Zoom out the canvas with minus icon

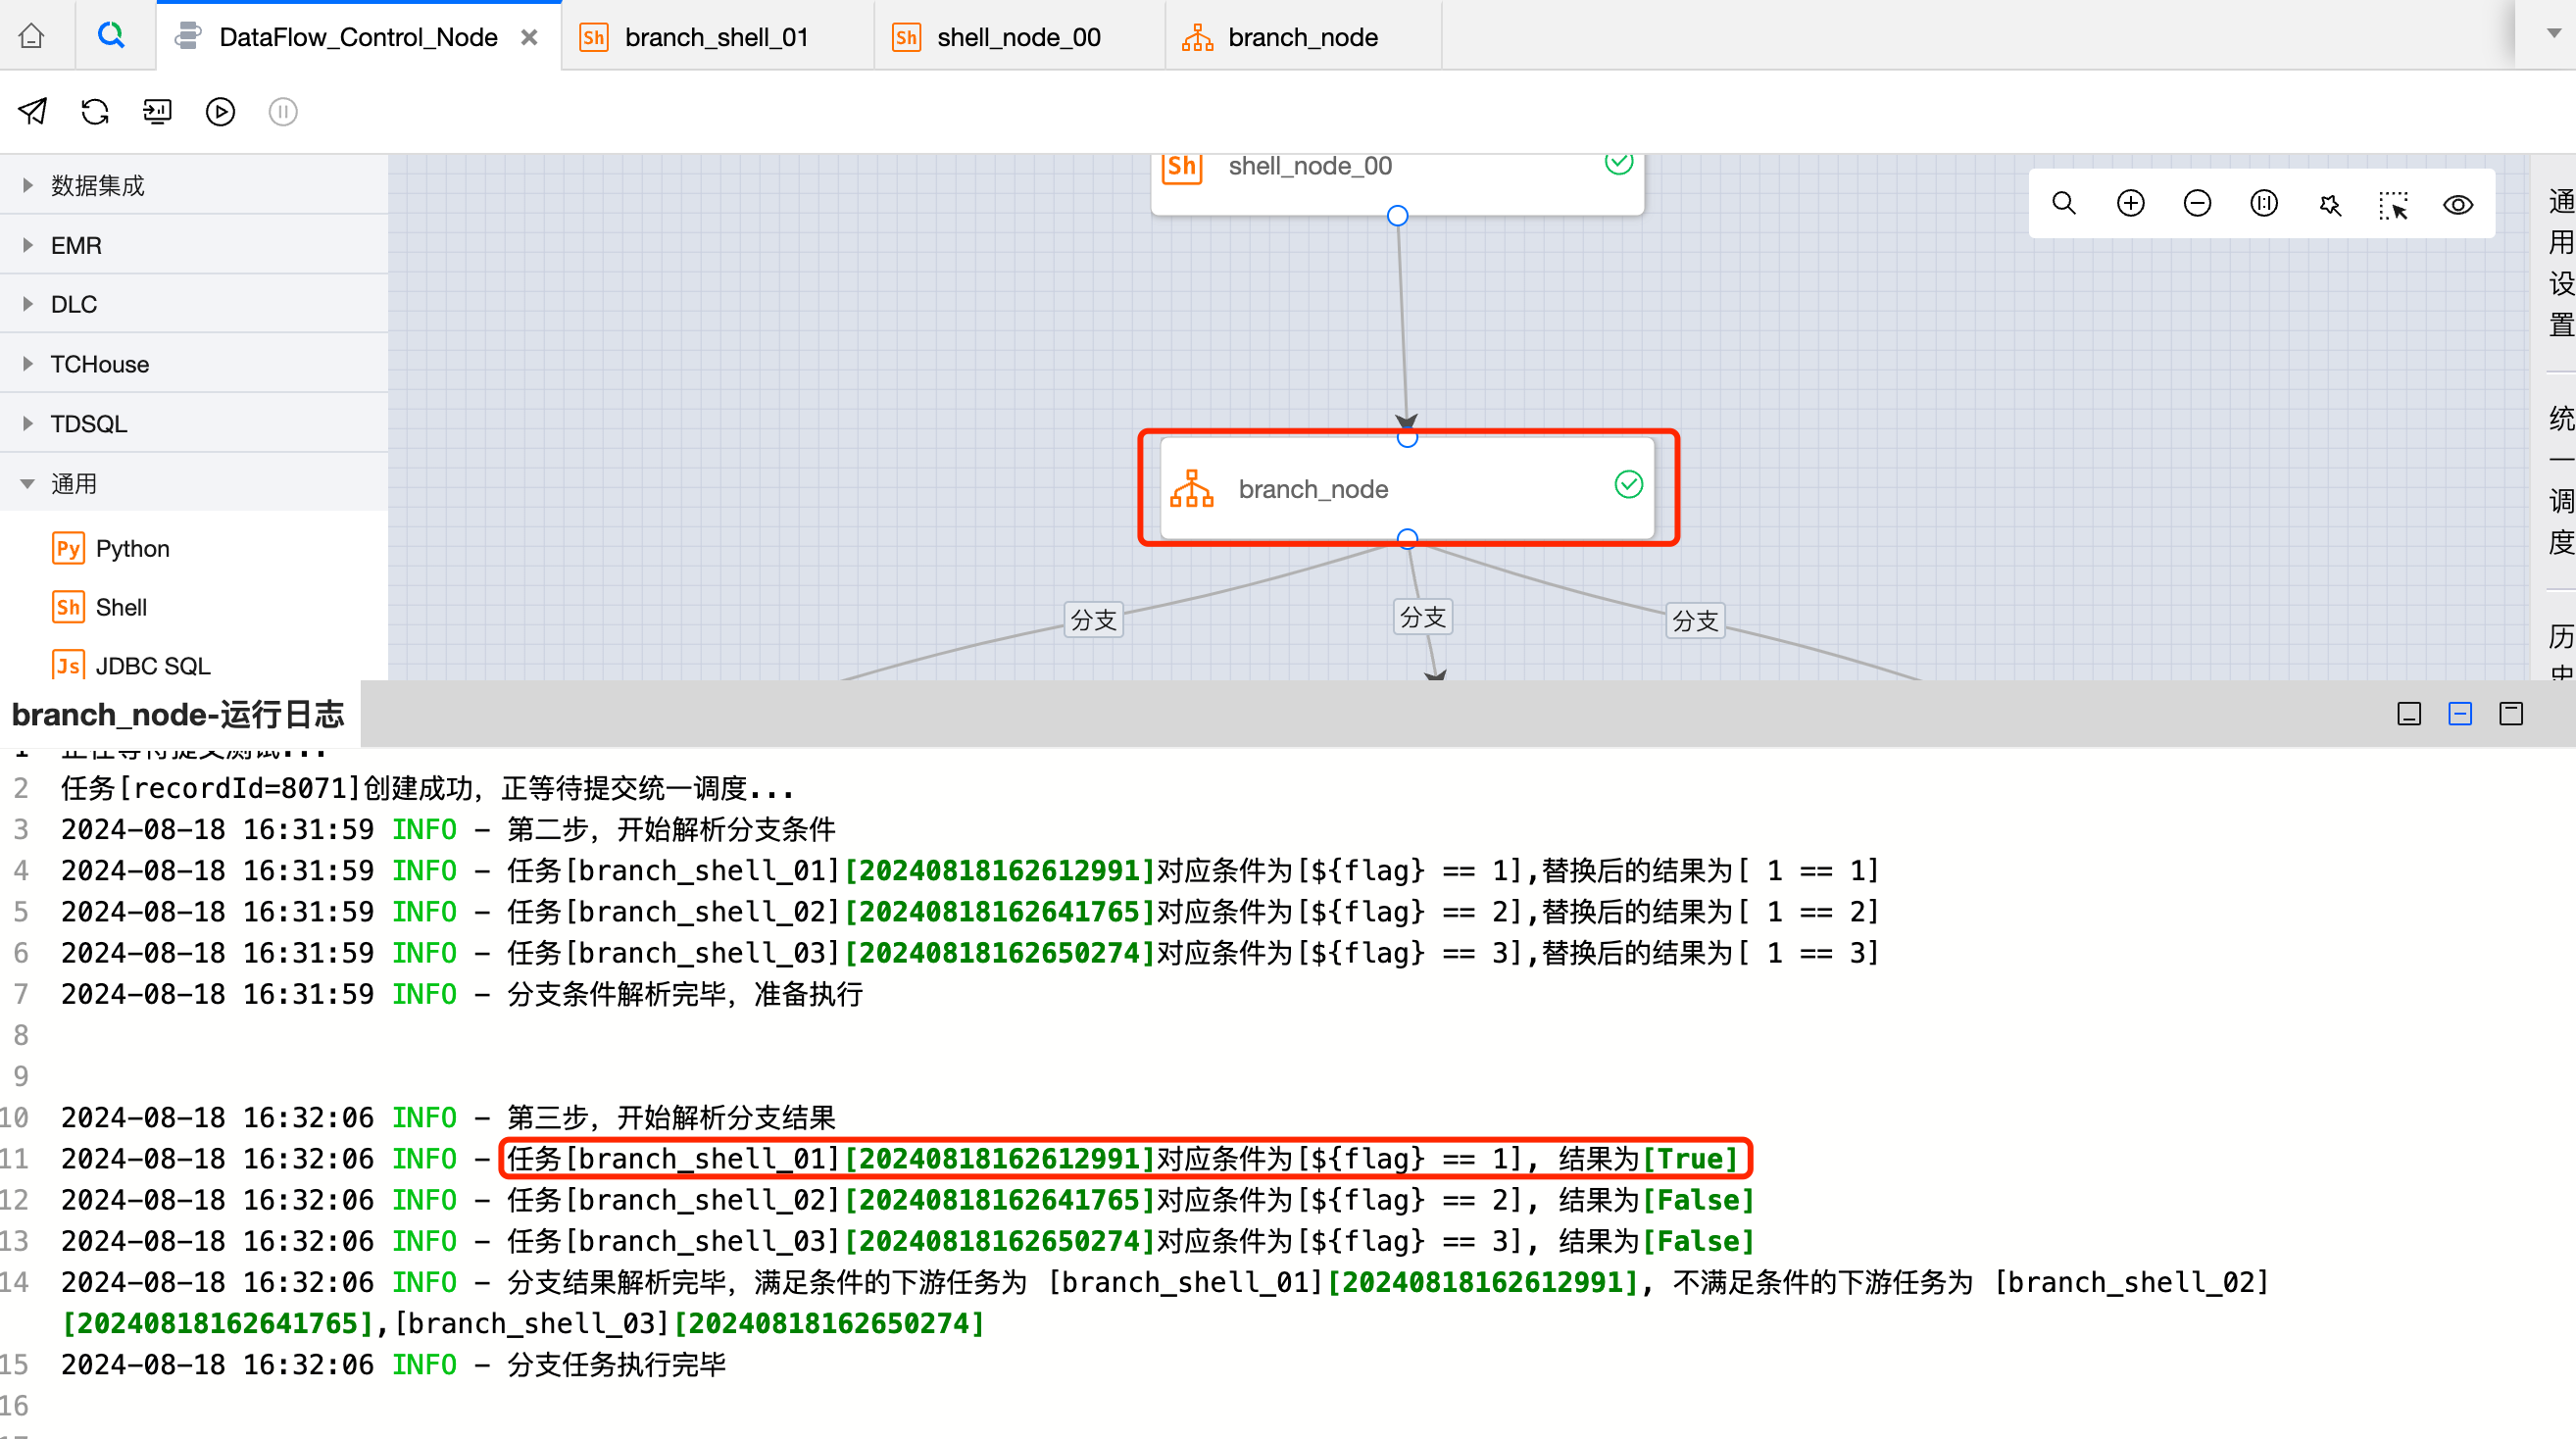2197,204
